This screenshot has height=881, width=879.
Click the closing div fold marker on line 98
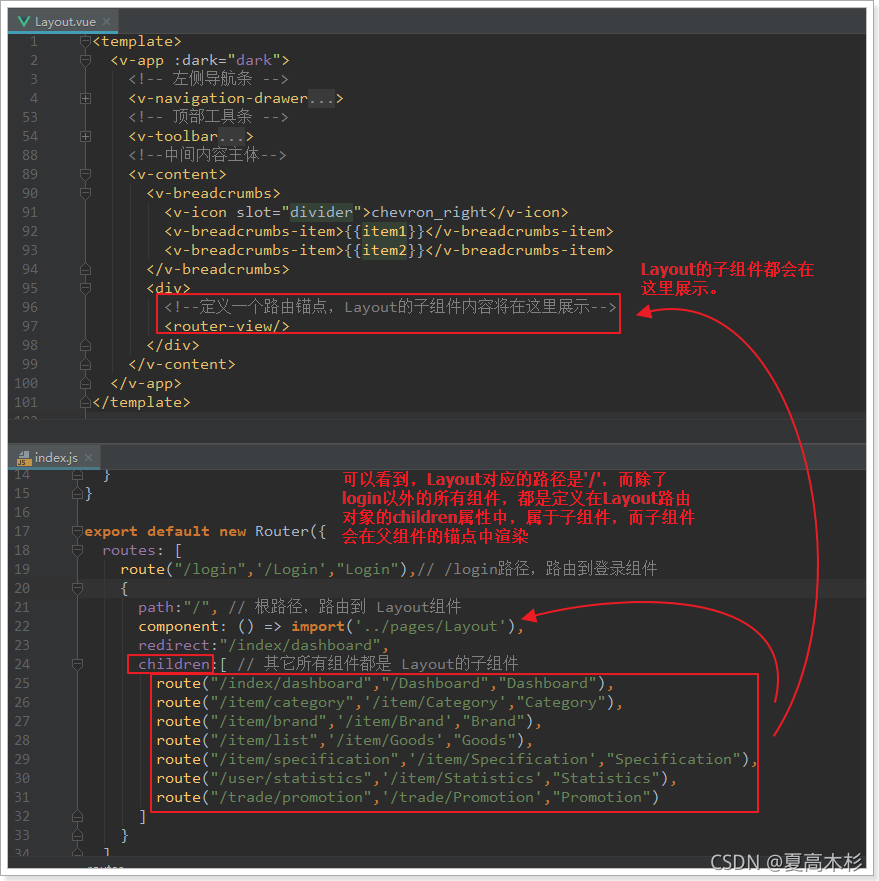tap(85, 345)
